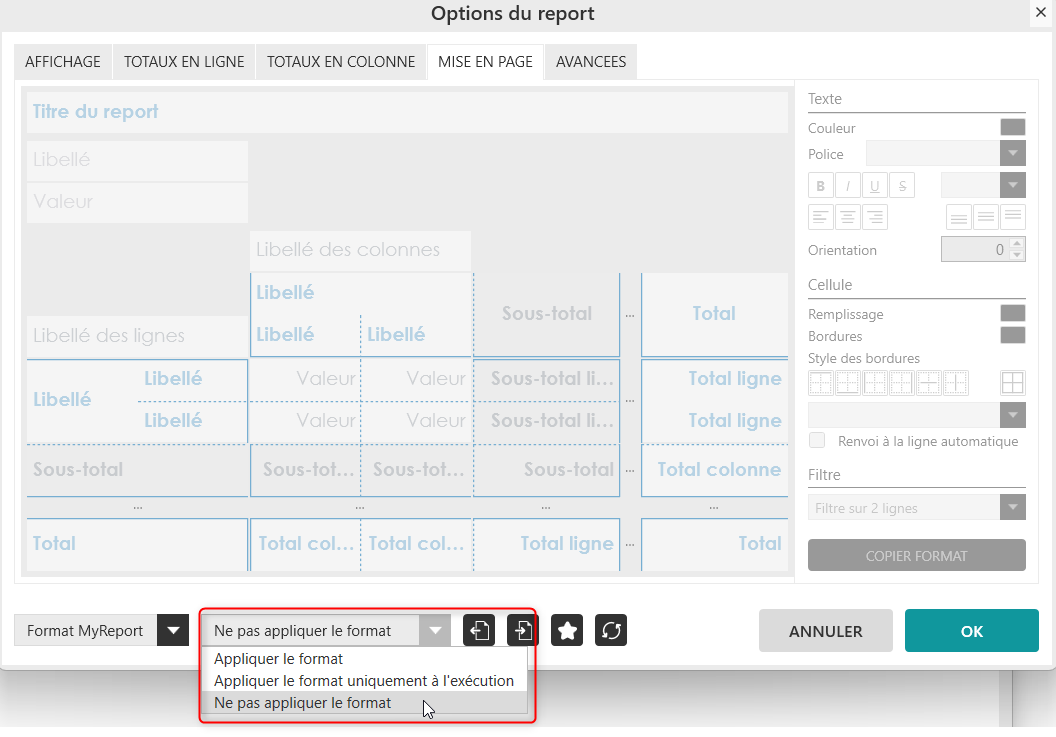This screenshot has height=737, width=1056.
Task: Switch to the TOTAUX EN COLONNE tab
Action: (x=340, y=62)
